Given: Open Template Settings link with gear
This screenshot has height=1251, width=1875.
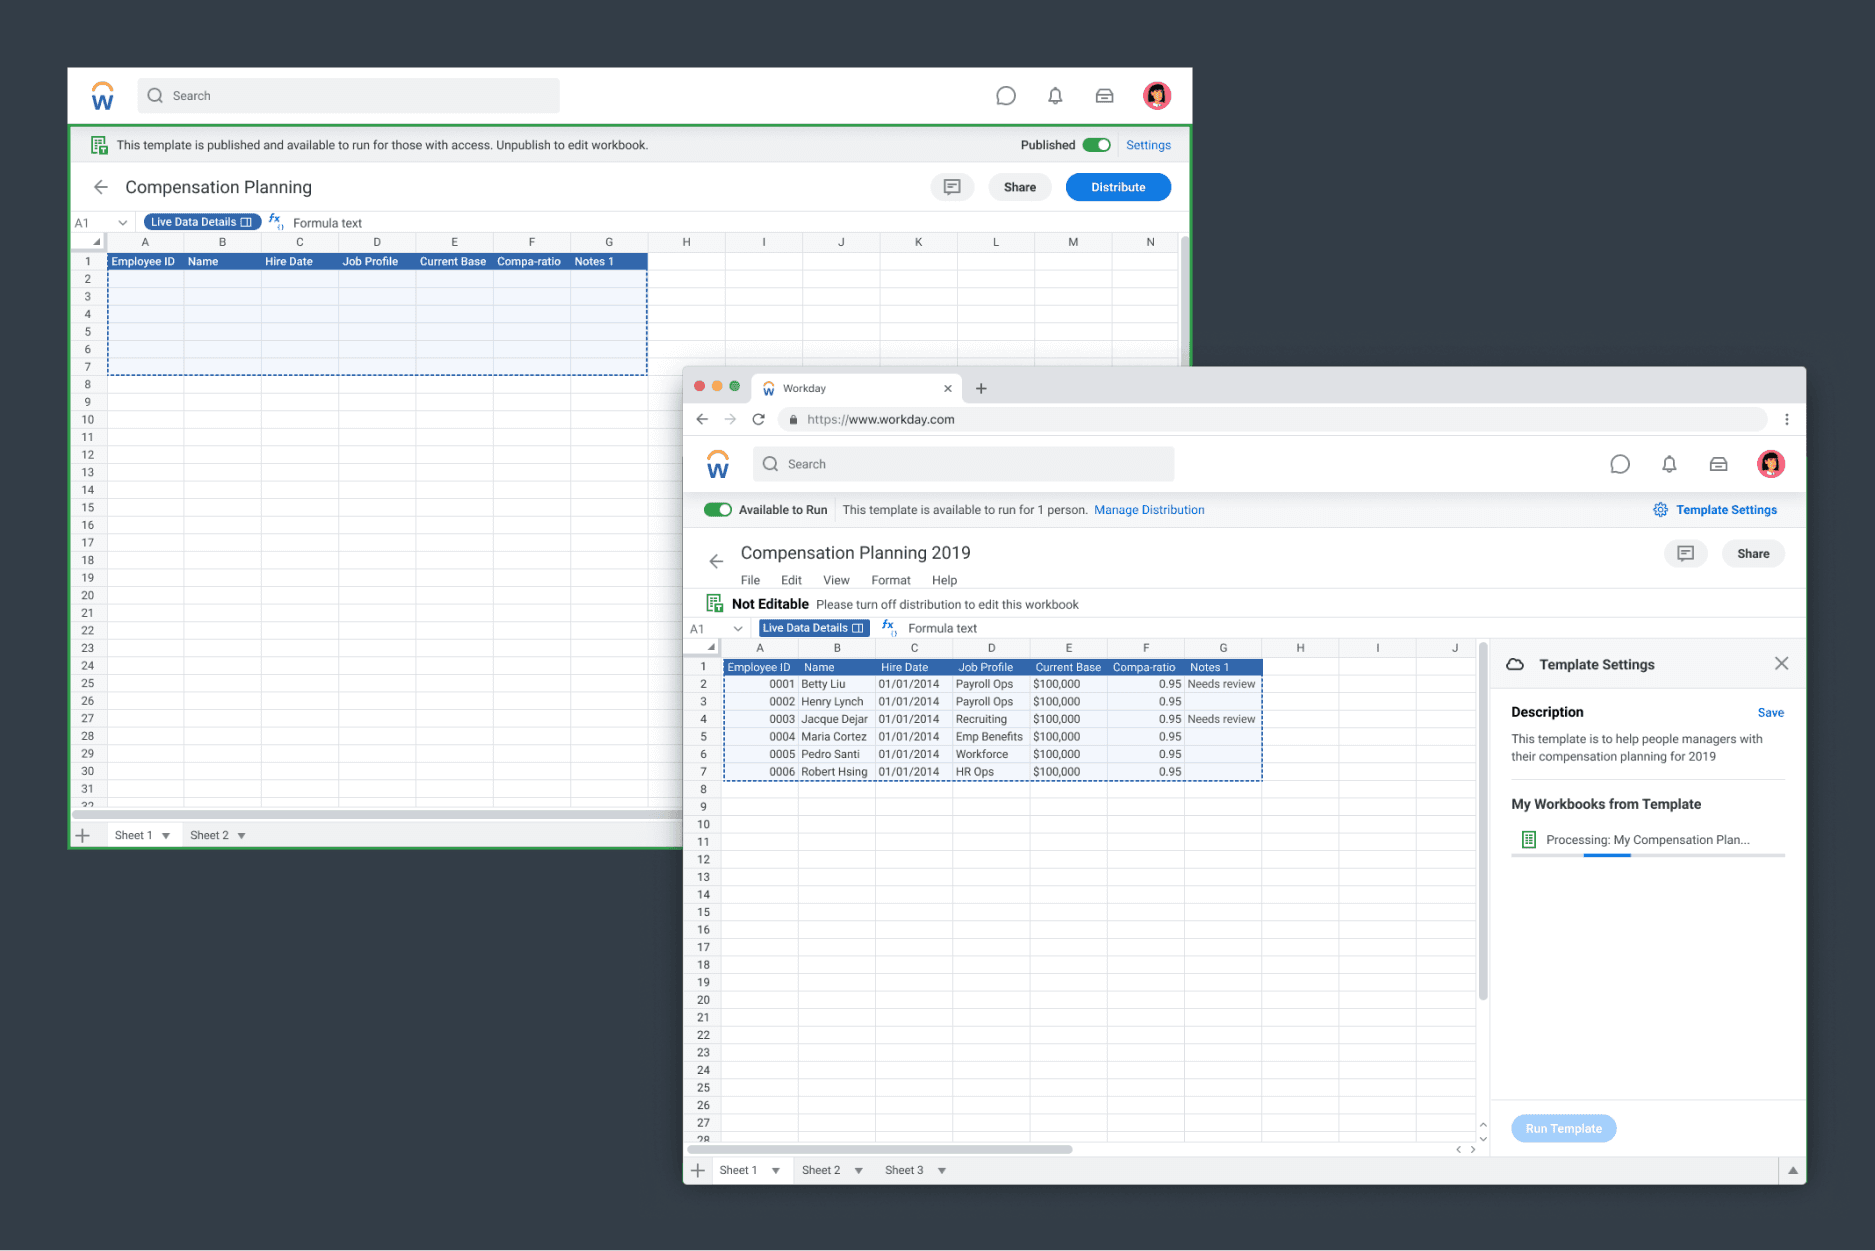Looking at the screenshot, I should [1715, 510].
